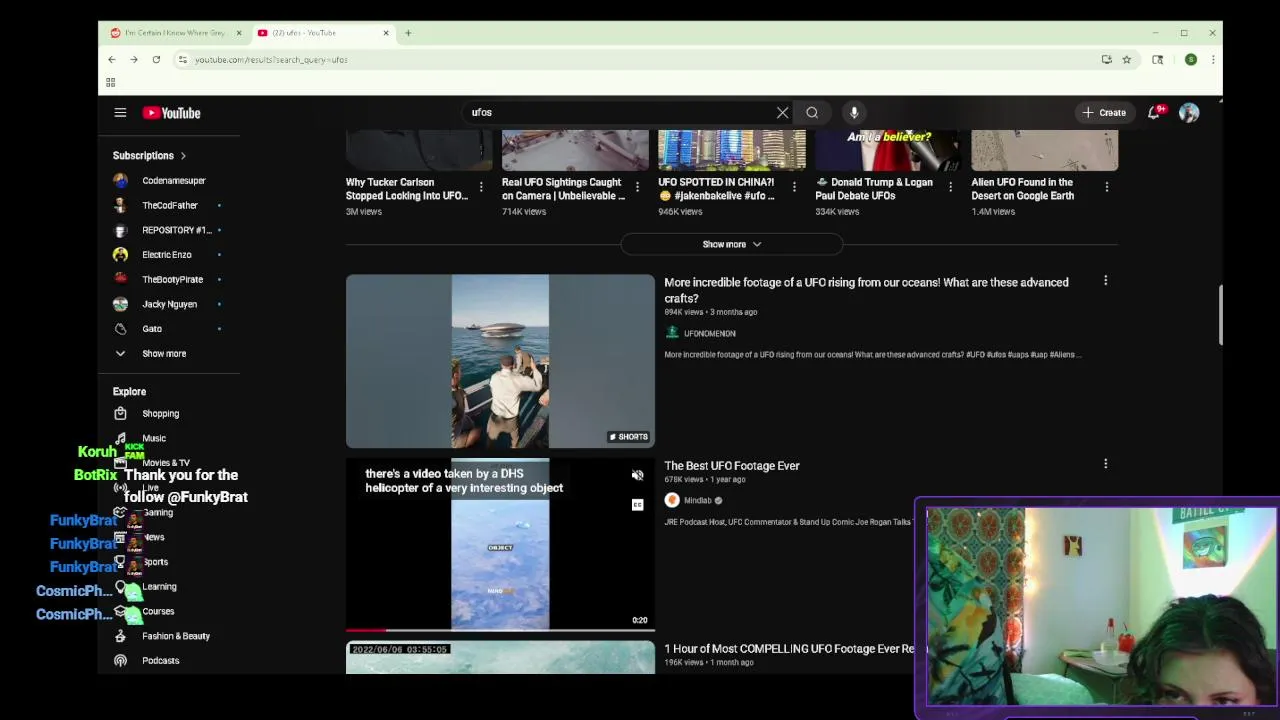This screenshot has height=720, width=1280.
Task: Open options for Alien UFO Found video
Action: tap(1106, 187)
